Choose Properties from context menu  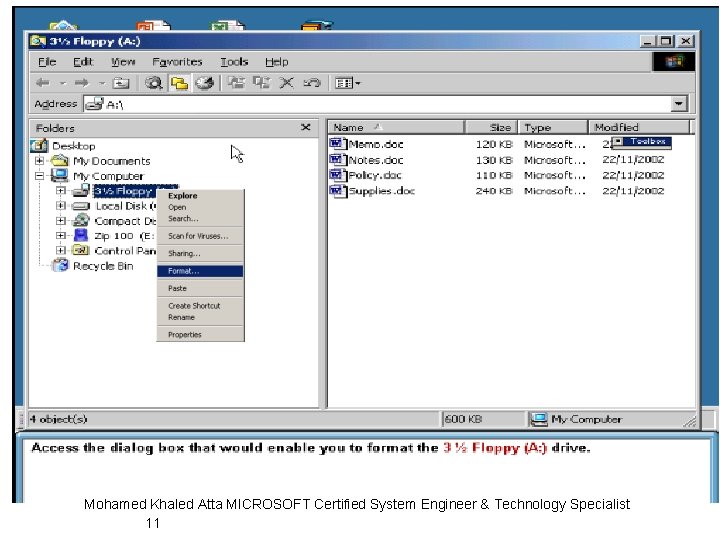pyautogui.click(x=200, y=335)
